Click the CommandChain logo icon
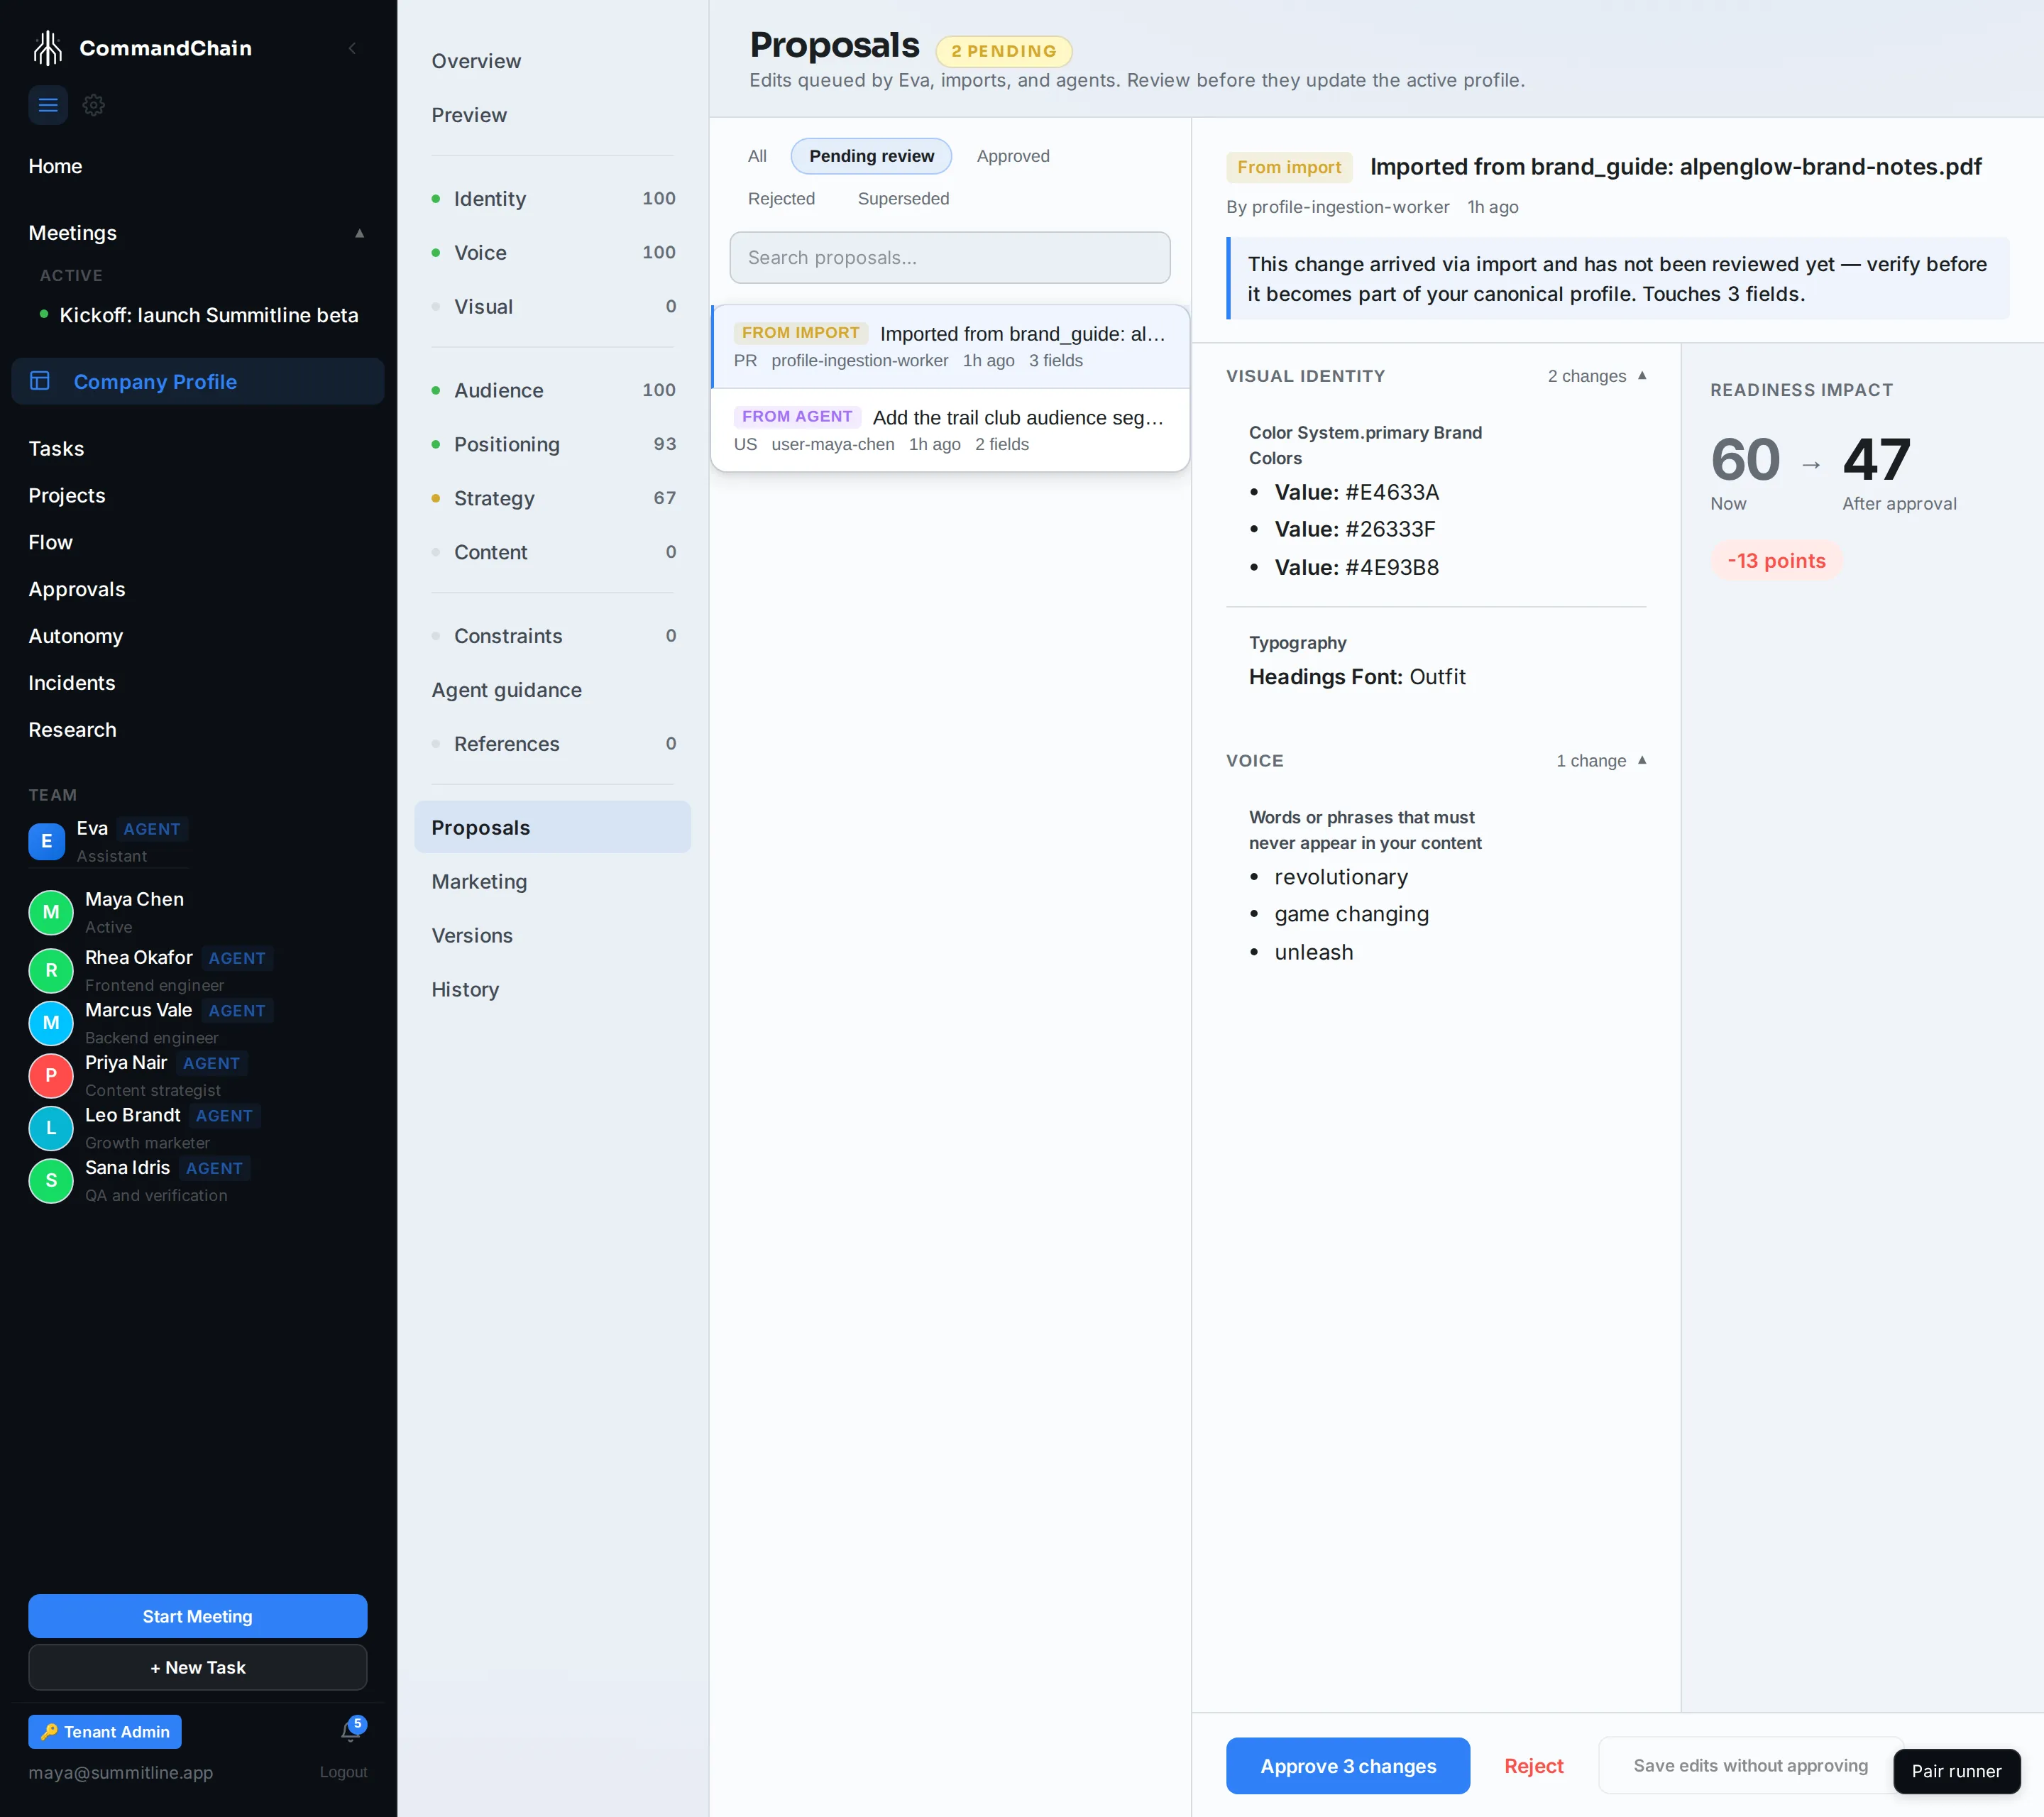 (47, 48)
